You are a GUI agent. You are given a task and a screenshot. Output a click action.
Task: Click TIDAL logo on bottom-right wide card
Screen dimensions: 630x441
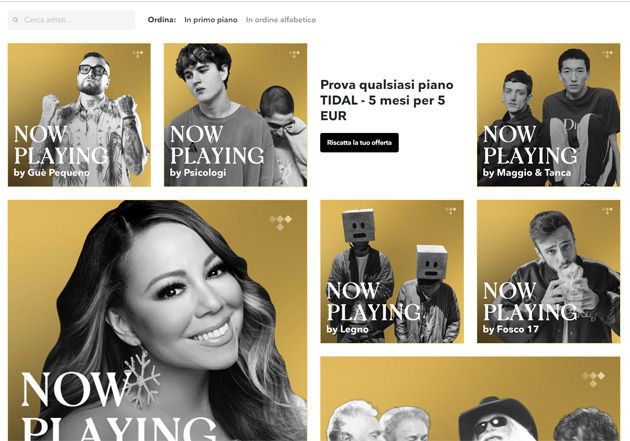pos(593,379)
